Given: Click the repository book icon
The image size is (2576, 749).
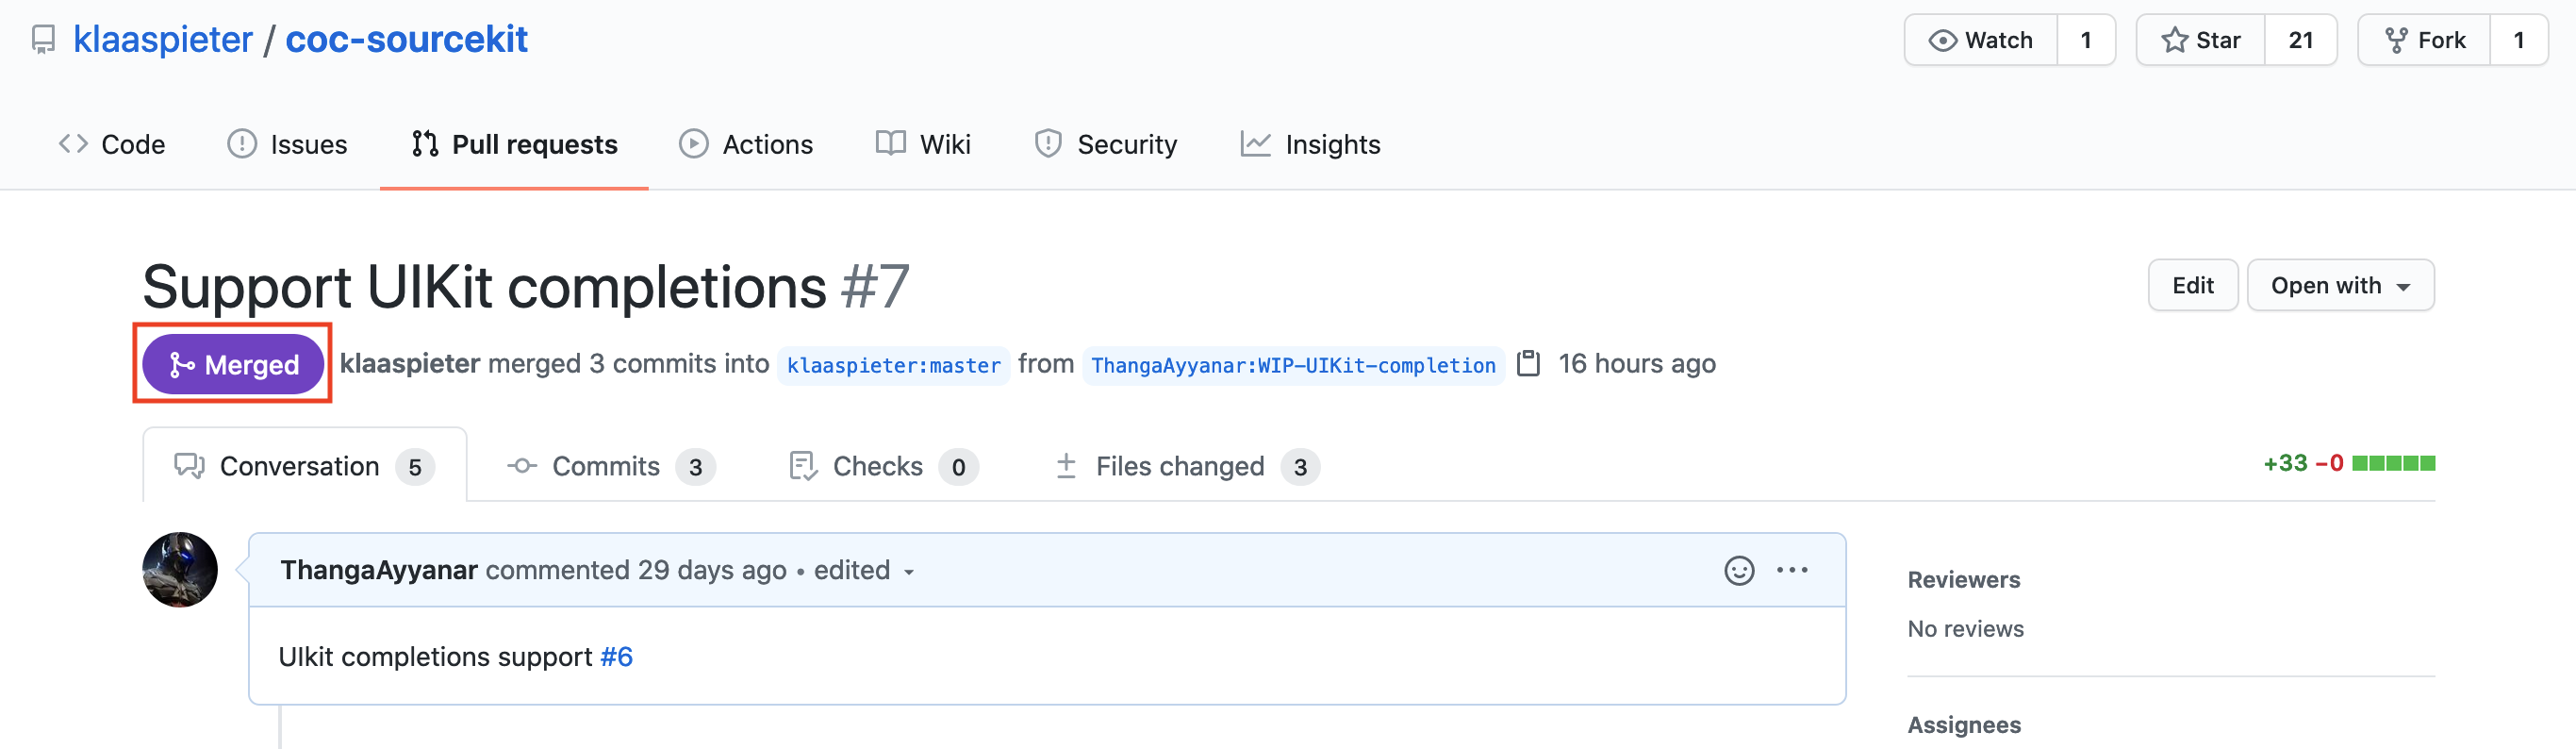Looking at the screenshot, I should point(43,40).
